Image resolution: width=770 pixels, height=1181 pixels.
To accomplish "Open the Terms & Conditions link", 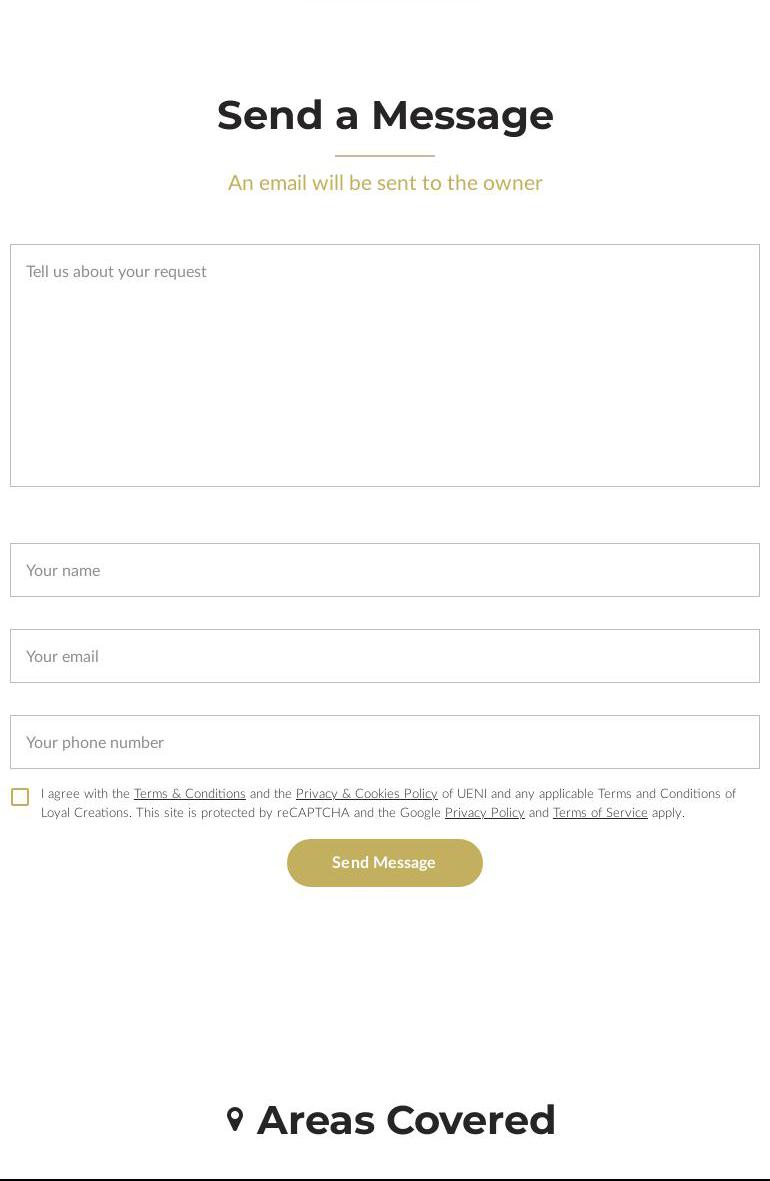I will (x=190, y=794).
